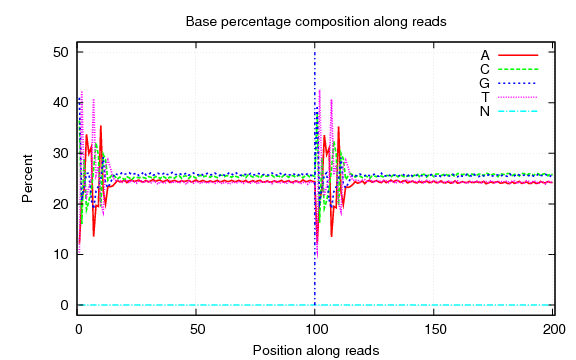Click the x-axis tick label 200

pos(554,330)
